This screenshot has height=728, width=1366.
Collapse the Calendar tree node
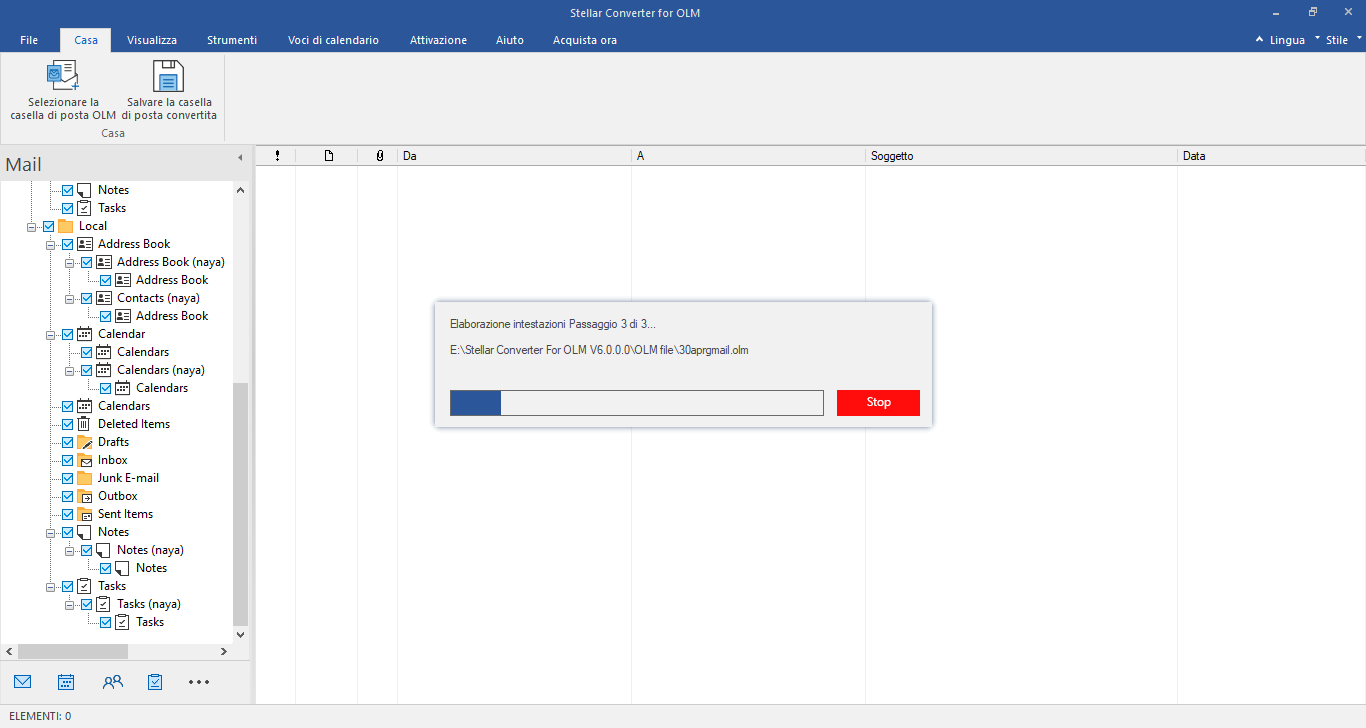coord(51,335)
